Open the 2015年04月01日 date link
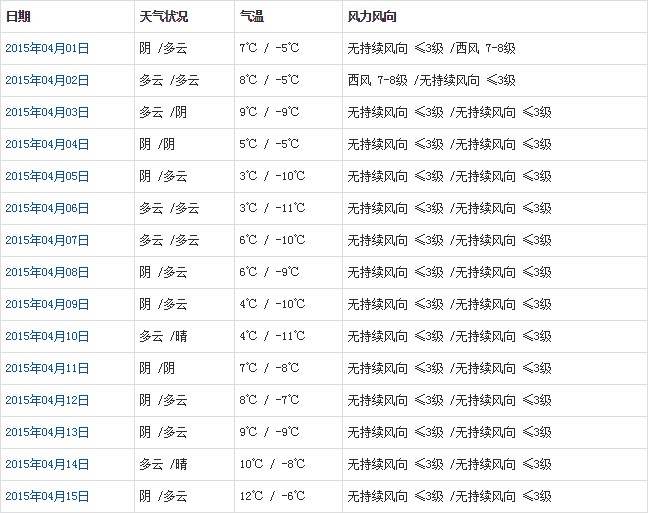Viewport: 648px width, 513px height. click(x=47, y=48)
